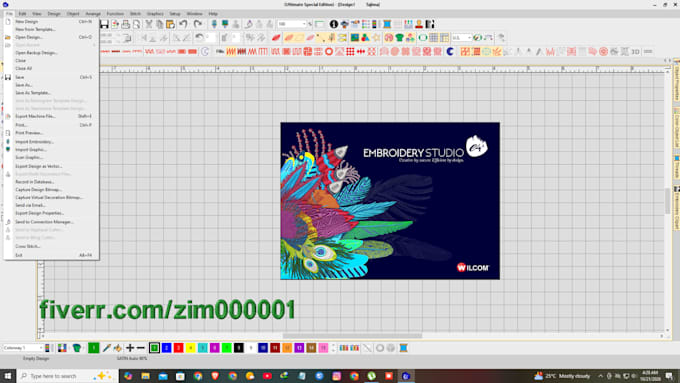
Task: Open the Edit menu
Action: [22, 13]
